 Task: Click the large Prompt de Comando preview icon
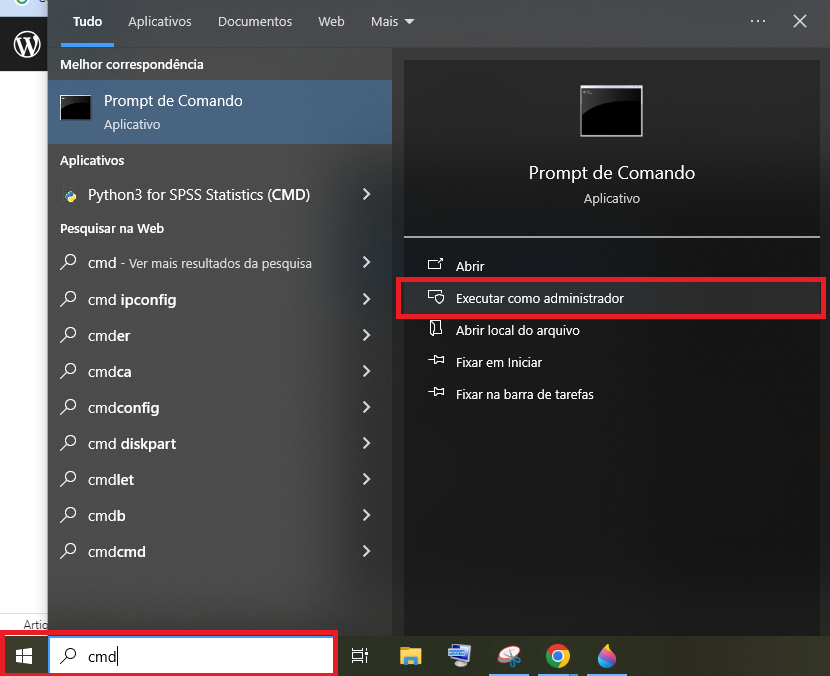611,111
